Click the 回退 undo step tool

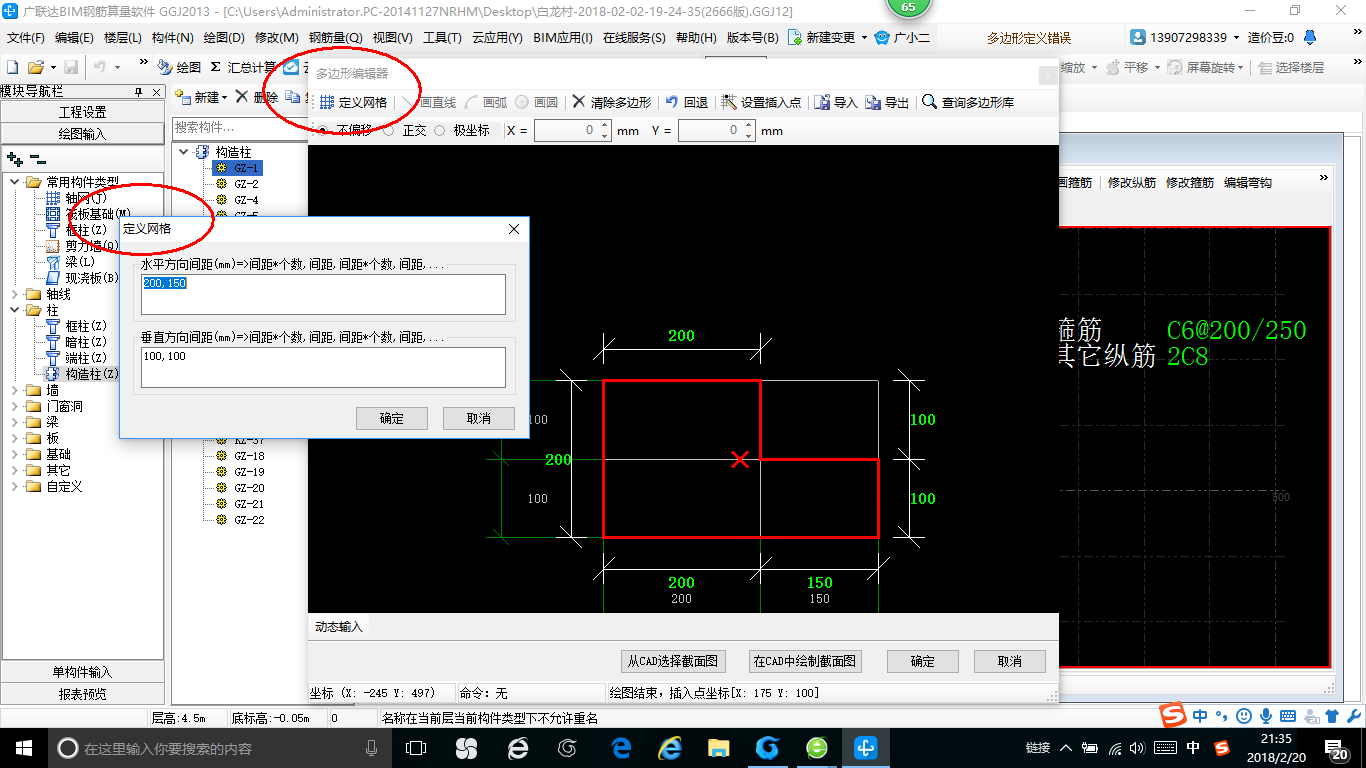tap(686, 102)
